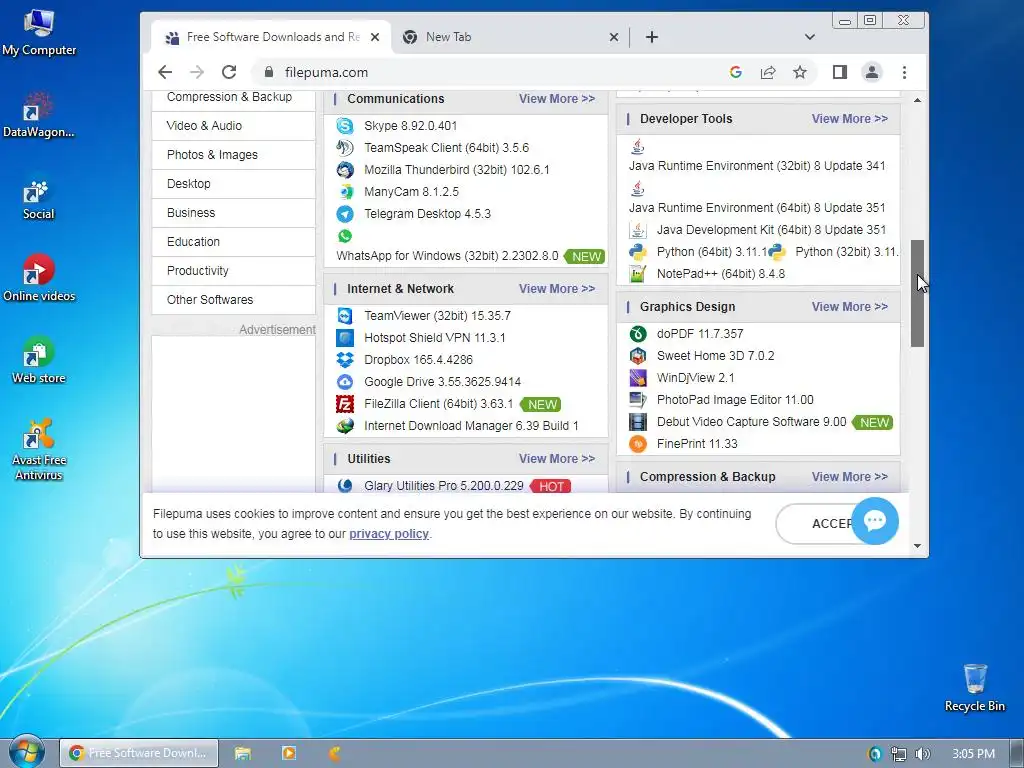Select Business category in sidebar
This screenshot has width=1024, height=768.
click(233, 213)
